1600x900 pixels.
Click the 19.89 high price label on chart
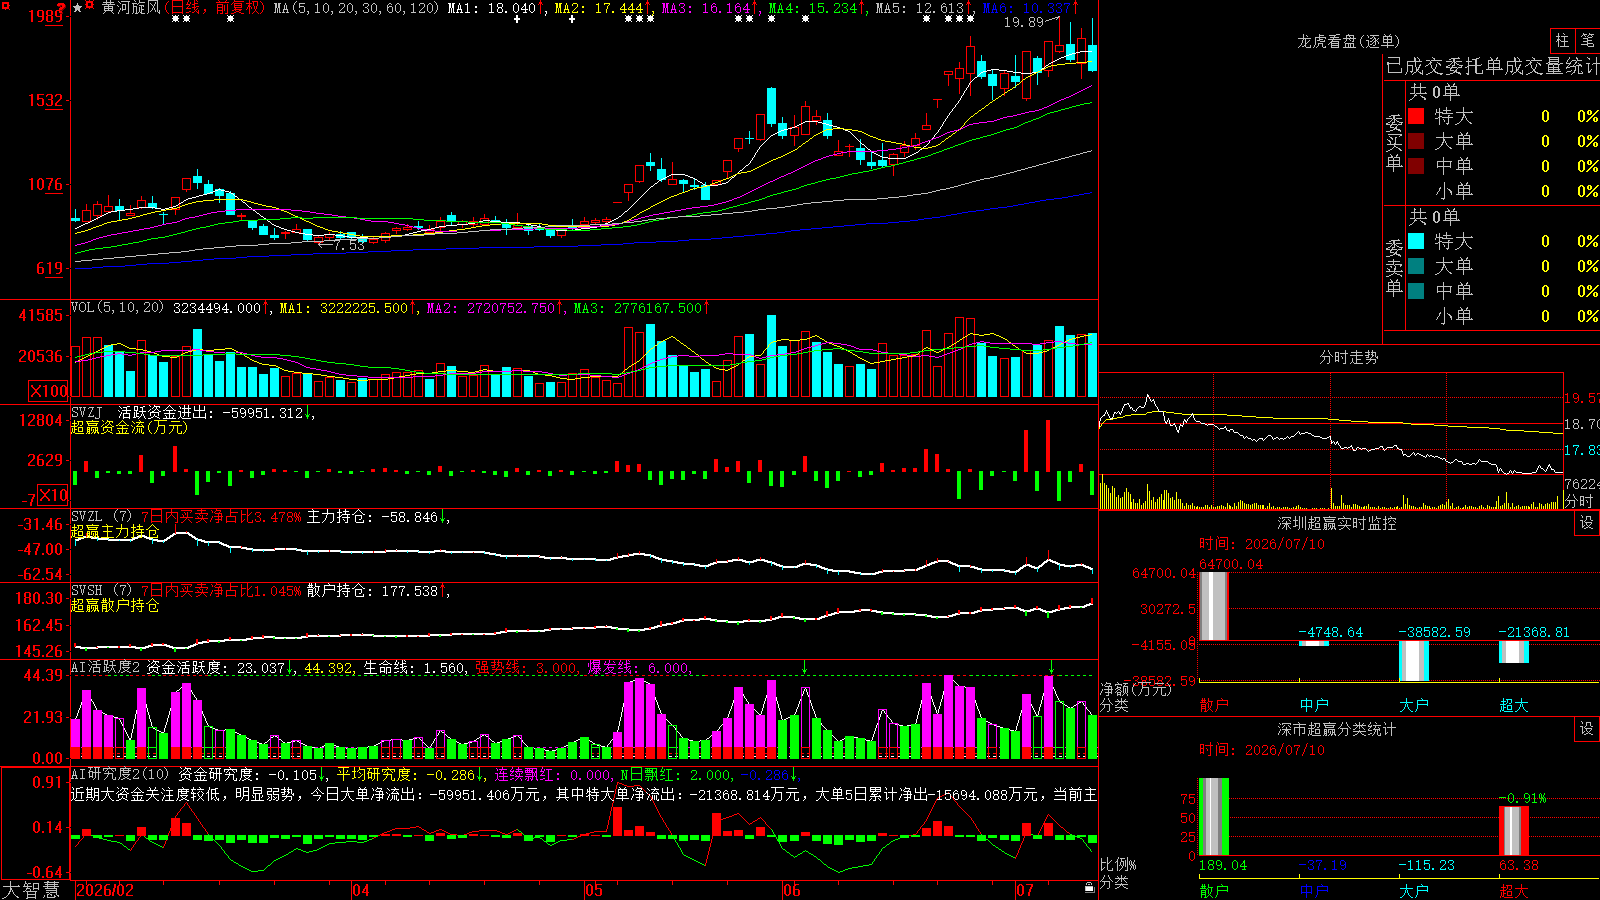click(x=1023, y=22)
